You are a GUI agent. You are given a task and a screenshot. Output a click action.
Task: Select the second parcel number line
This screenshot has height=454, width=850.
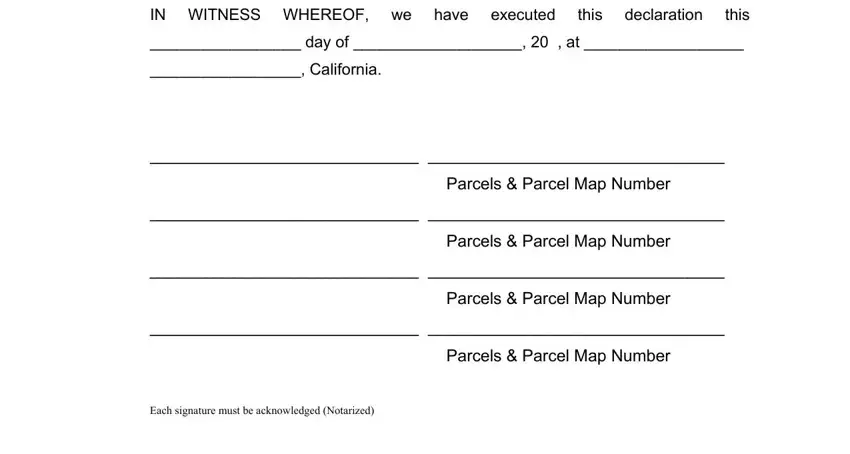[576, 219]
